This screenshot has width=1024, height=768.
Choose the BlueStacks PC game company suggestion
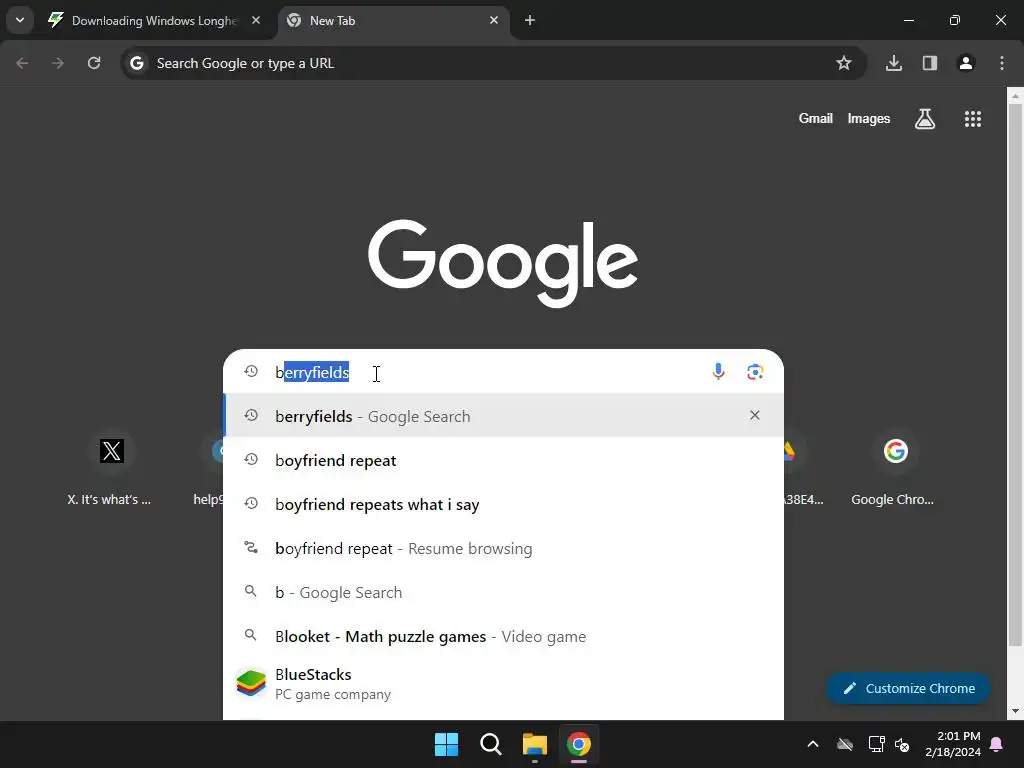coord(504,684)
